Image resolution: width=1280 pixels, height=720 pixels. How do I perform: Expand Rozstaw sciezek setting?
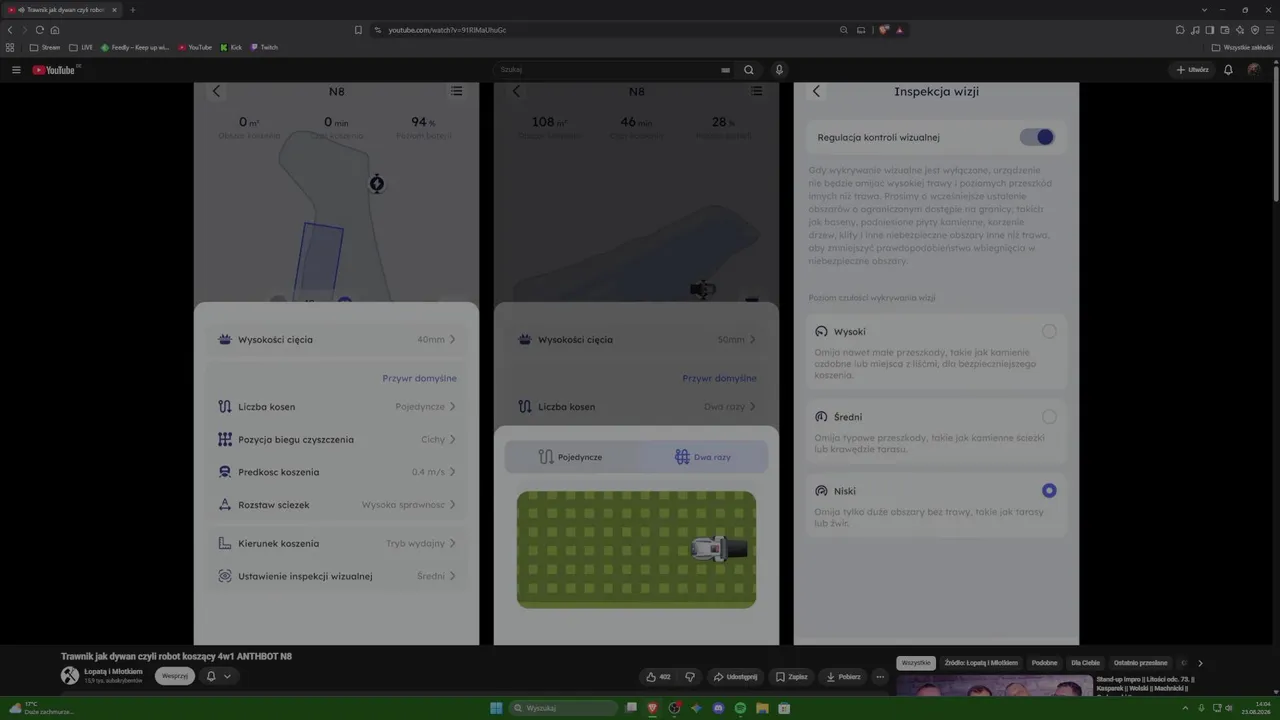336,505
